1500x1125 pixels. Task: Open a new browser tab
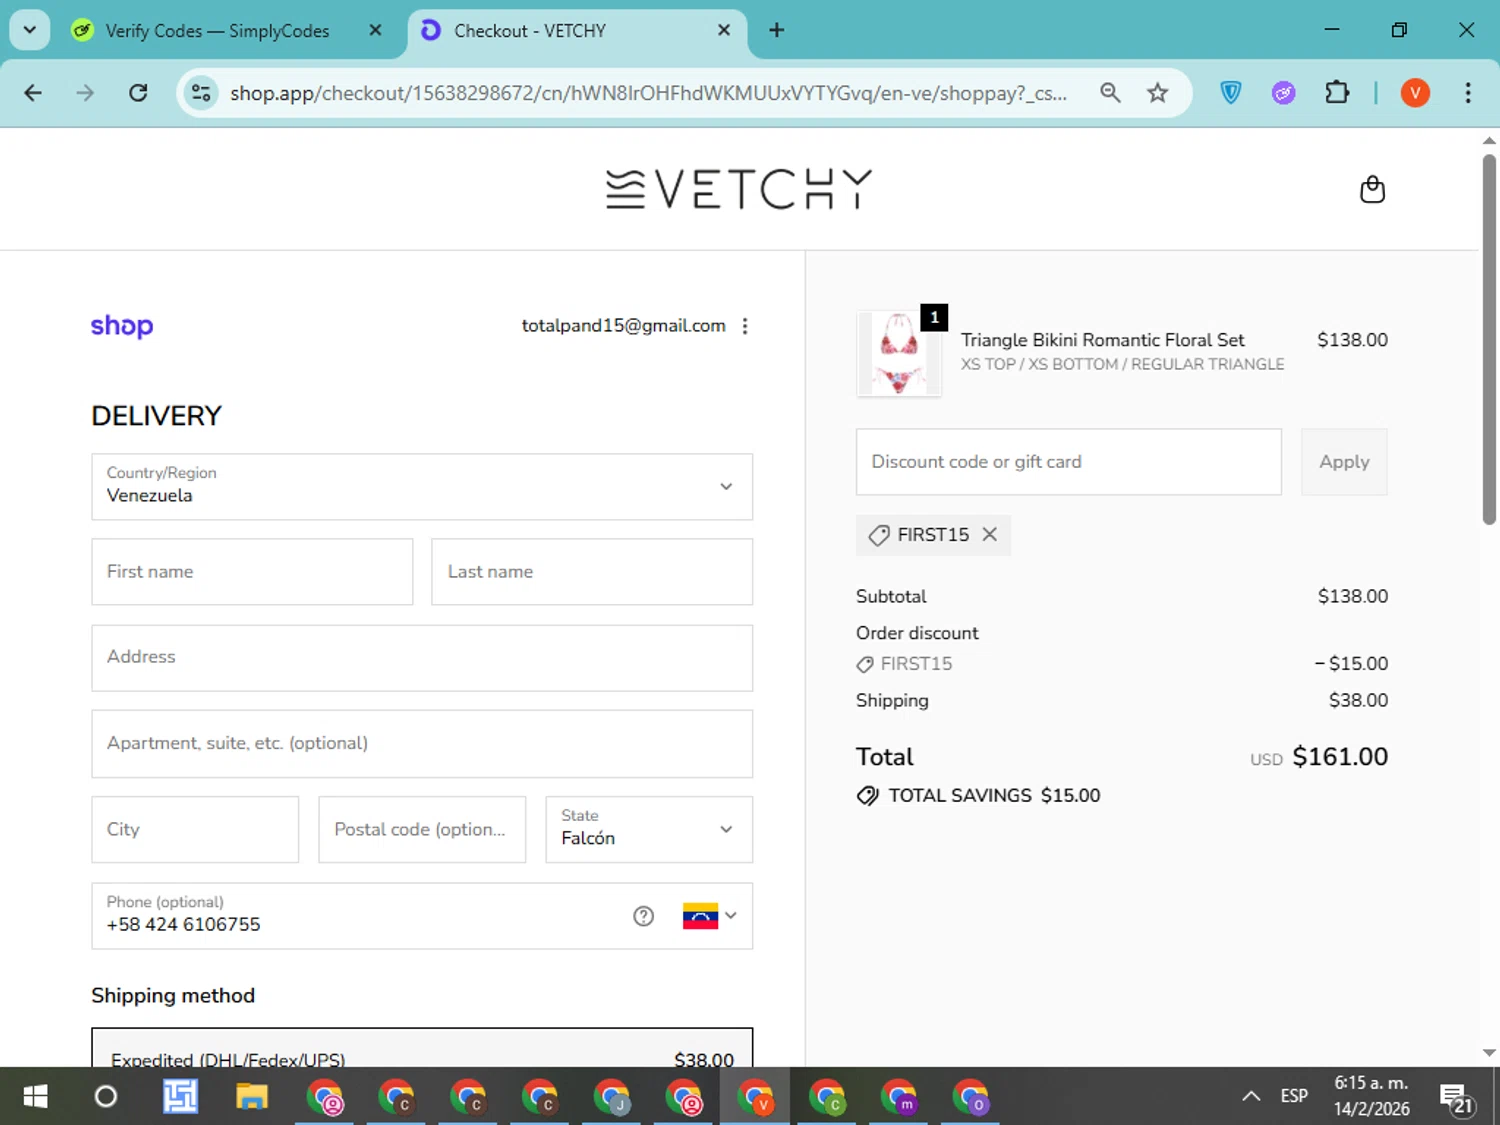pyautogui.click(x=776, y=30)
